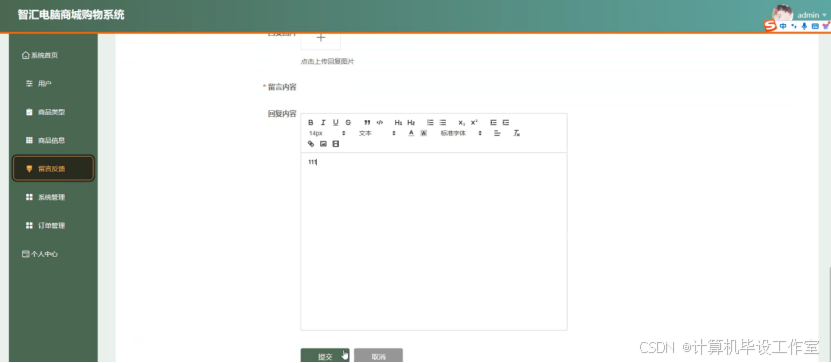Apply Heading 2 style
Viewport: 831px width, 363px height.
pos(411,122)
